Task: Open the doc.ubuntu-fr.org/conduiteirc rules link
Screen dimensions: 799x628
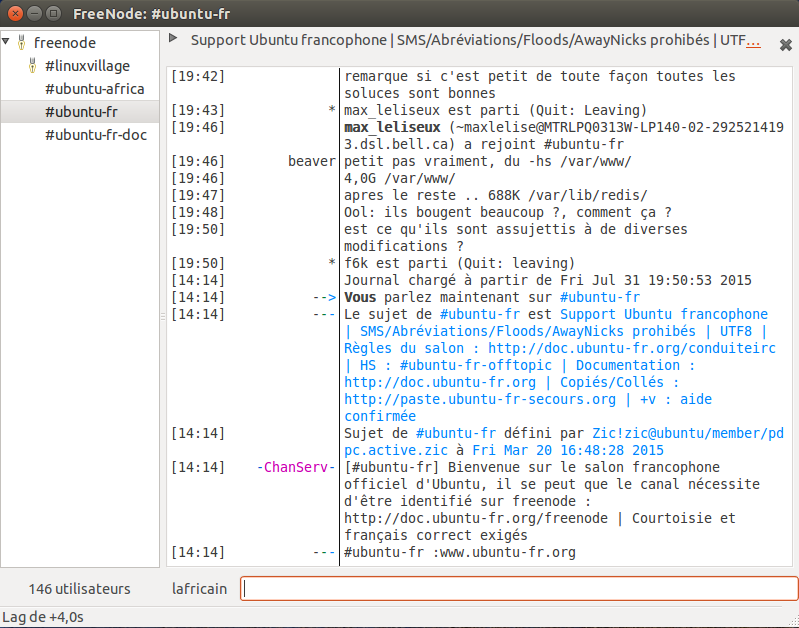Action: [x=632, y=348]
